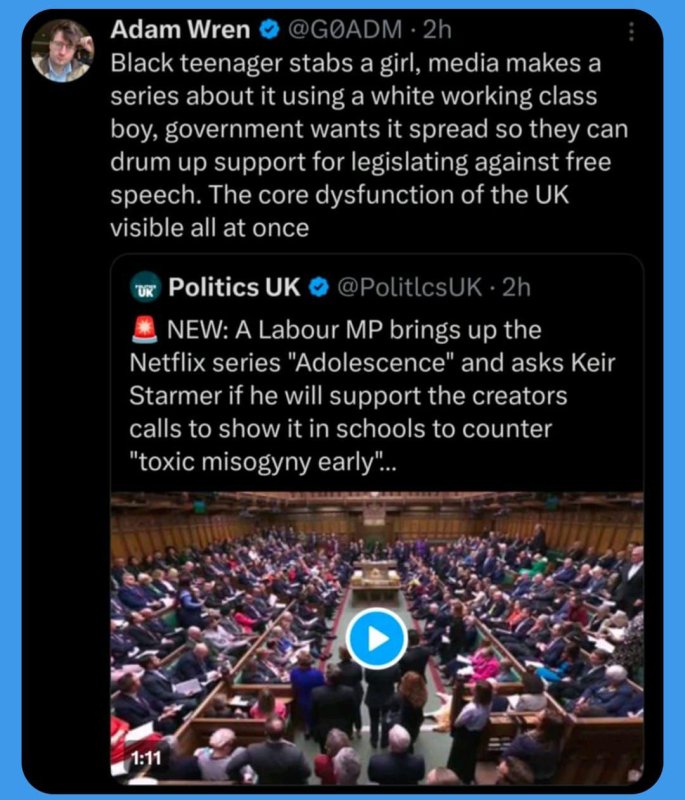This screenshot has width=685, height=800.
Task: Click the tweet's opening line 'Black teenager stabs'
Action: (200, 63)
